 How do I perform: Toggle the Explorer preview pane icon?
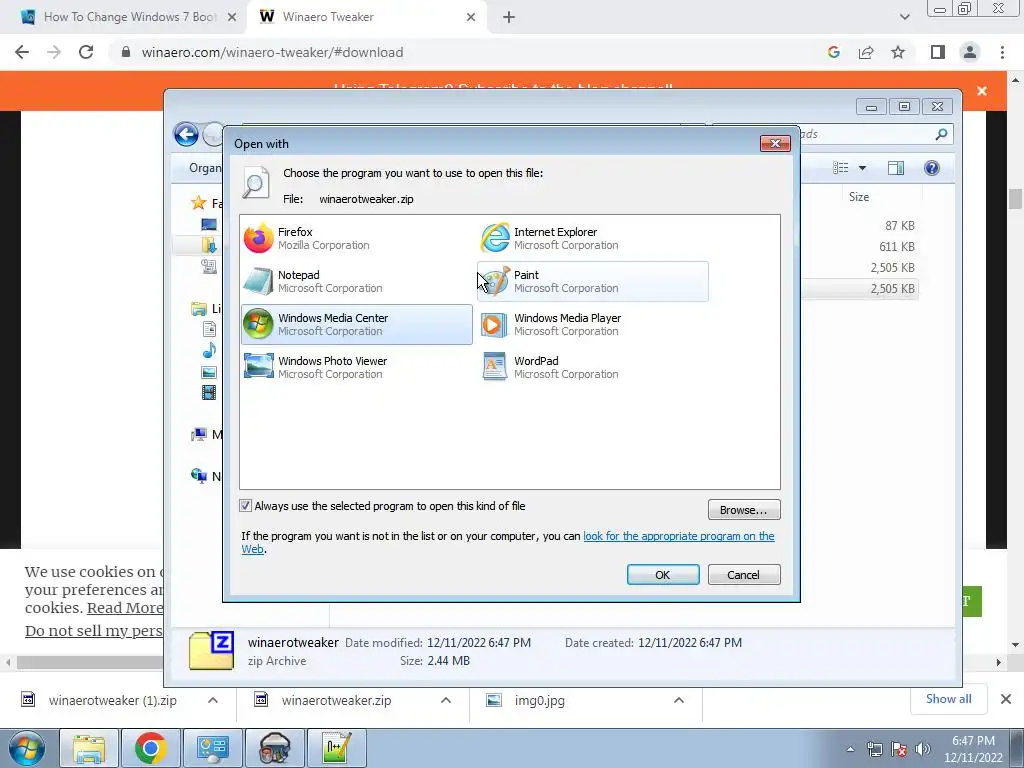tap(896, 168)
